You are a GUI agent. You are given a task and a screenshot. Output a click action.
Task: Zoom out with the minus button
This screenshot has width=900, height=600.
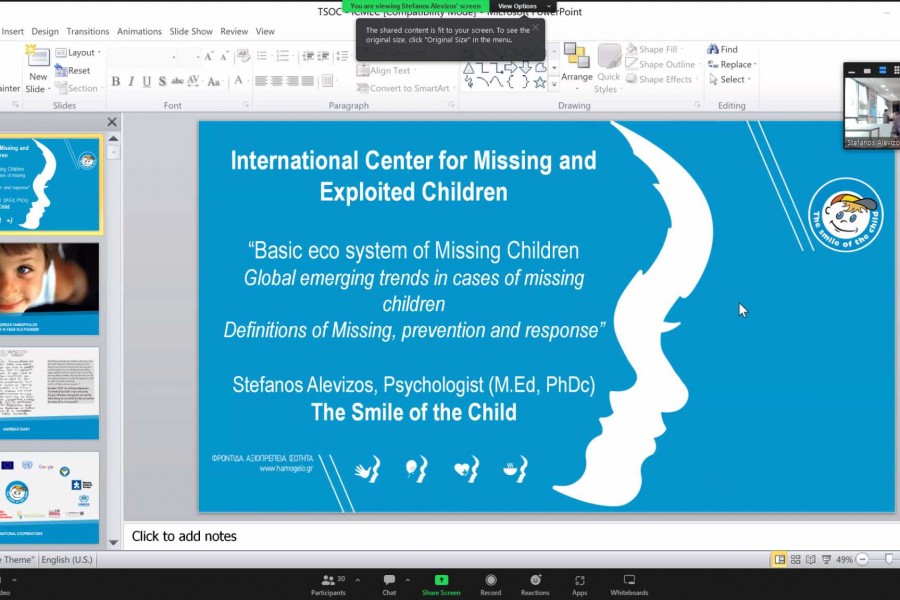(x=862, y=559)
